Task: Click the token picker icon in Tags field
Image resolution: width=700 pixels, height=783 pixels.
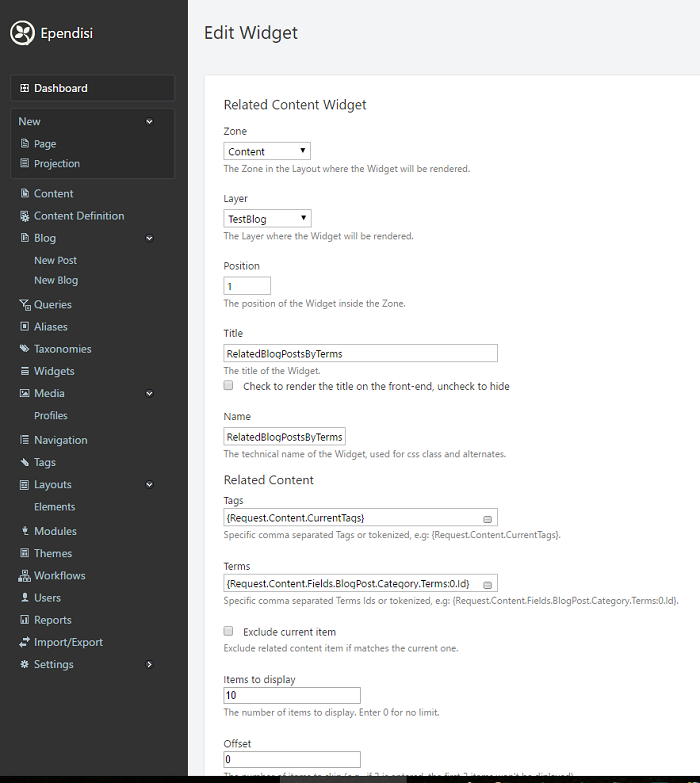Action: 487,518
